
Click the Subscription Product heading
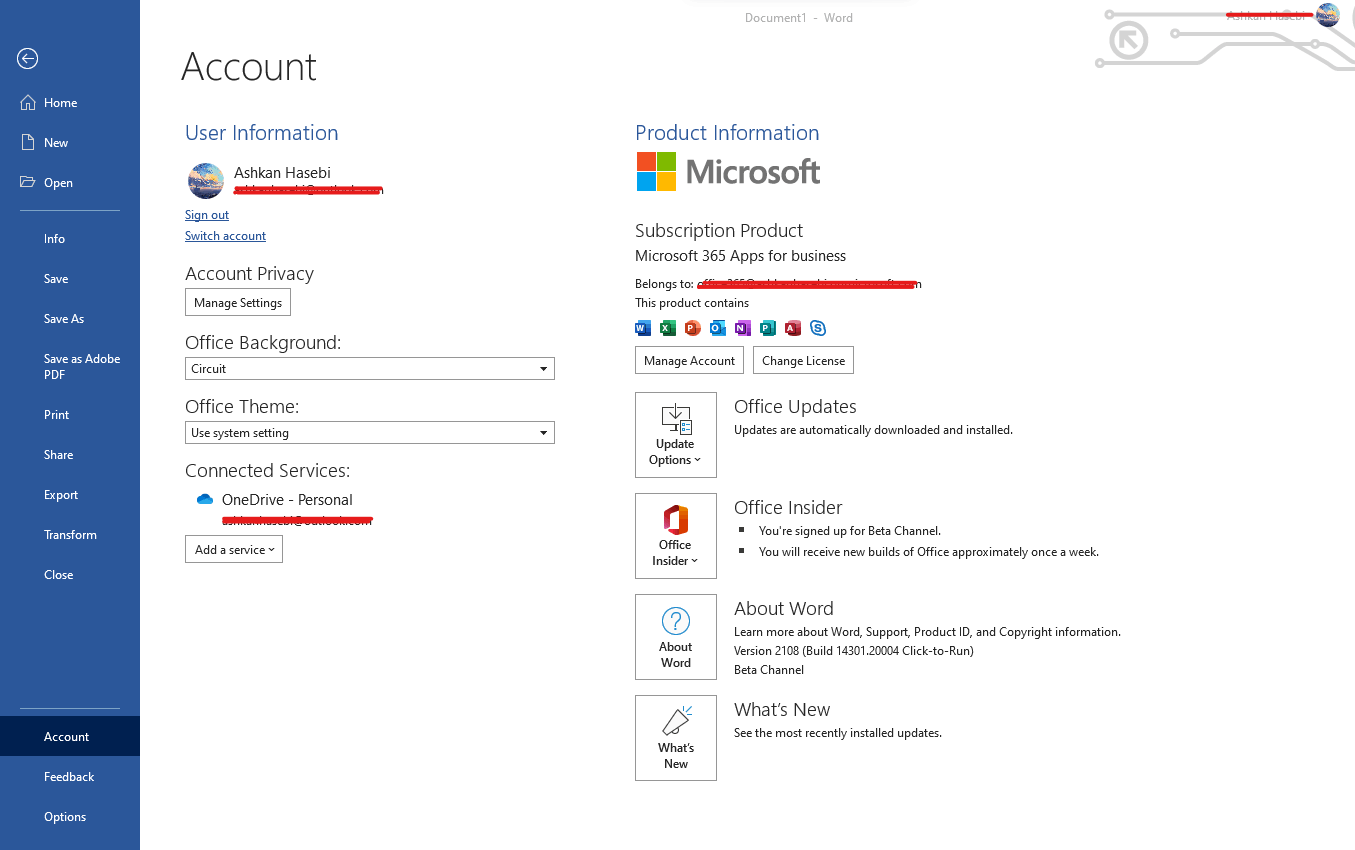719,231
